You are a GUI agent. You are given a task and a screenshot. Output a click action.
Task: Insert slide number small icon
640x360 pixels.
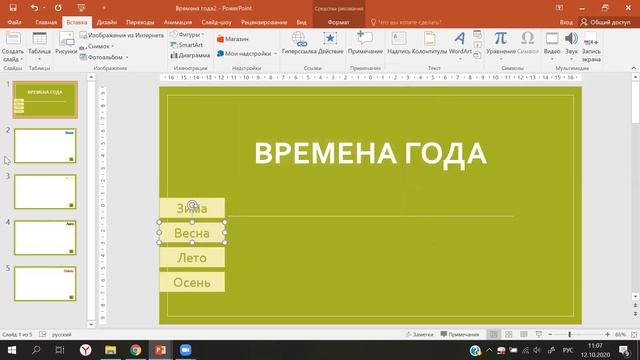[x=478, y=44]
